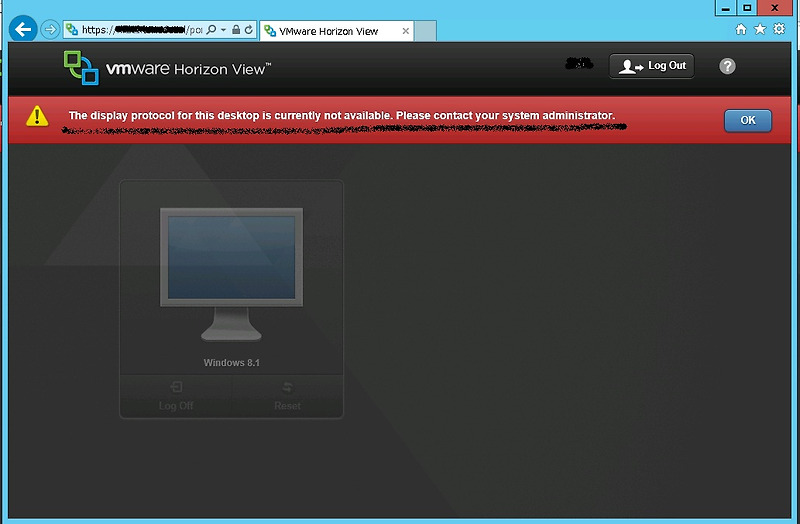800x524 pixels.
Task: Click the site favicon in address bar
Action: 72,30
